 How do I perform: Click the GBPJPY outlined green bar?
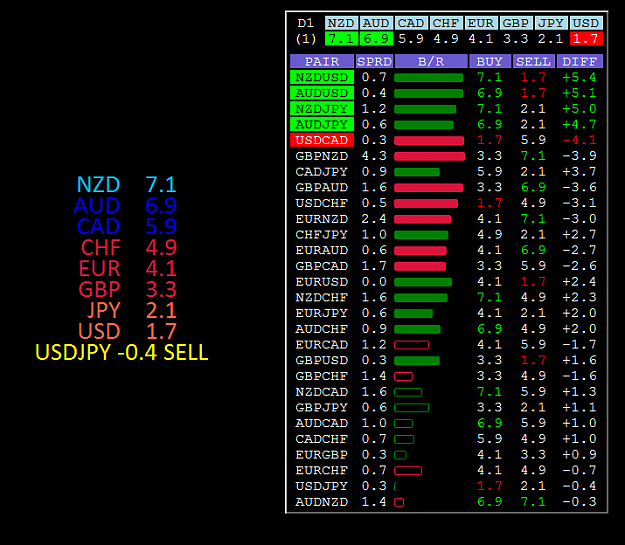click(x=411, y=407)
